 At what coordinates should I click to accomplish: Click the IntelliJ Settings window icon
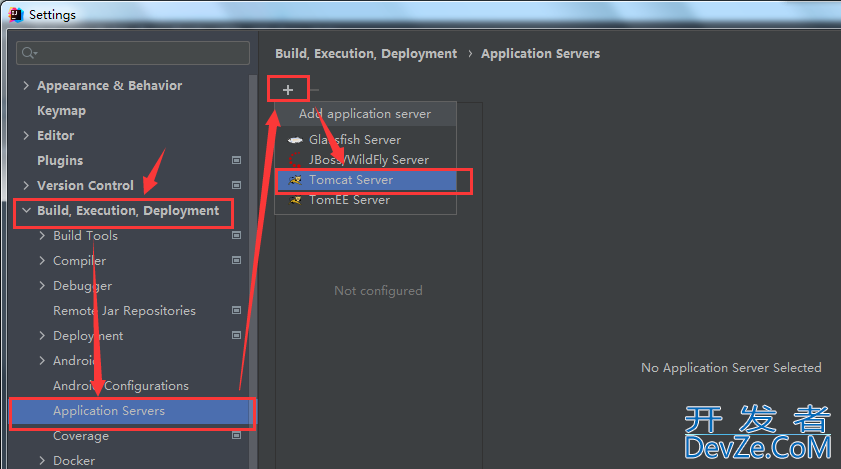pyautogui.click(x=16, y=14)
